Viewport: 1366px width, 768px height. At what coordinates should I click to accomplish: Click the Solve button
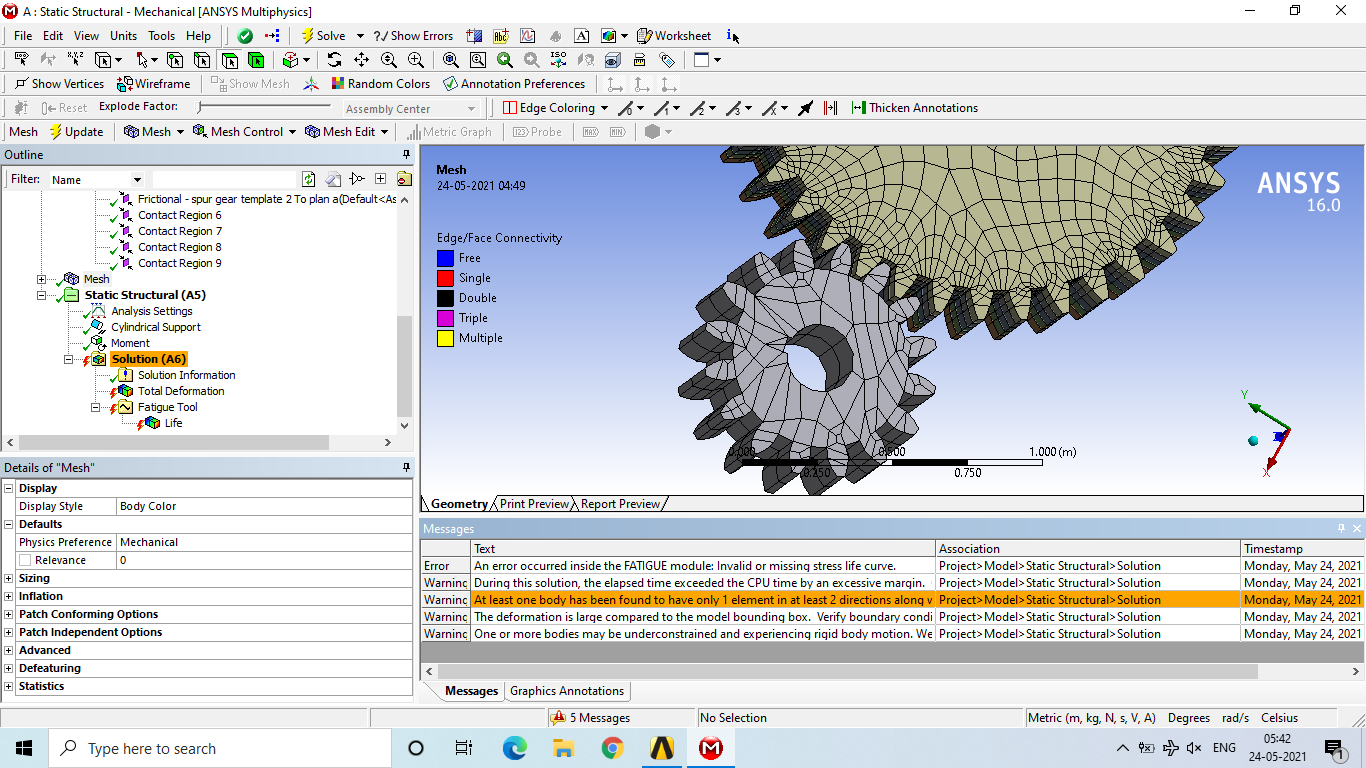(x=323, y=36)
